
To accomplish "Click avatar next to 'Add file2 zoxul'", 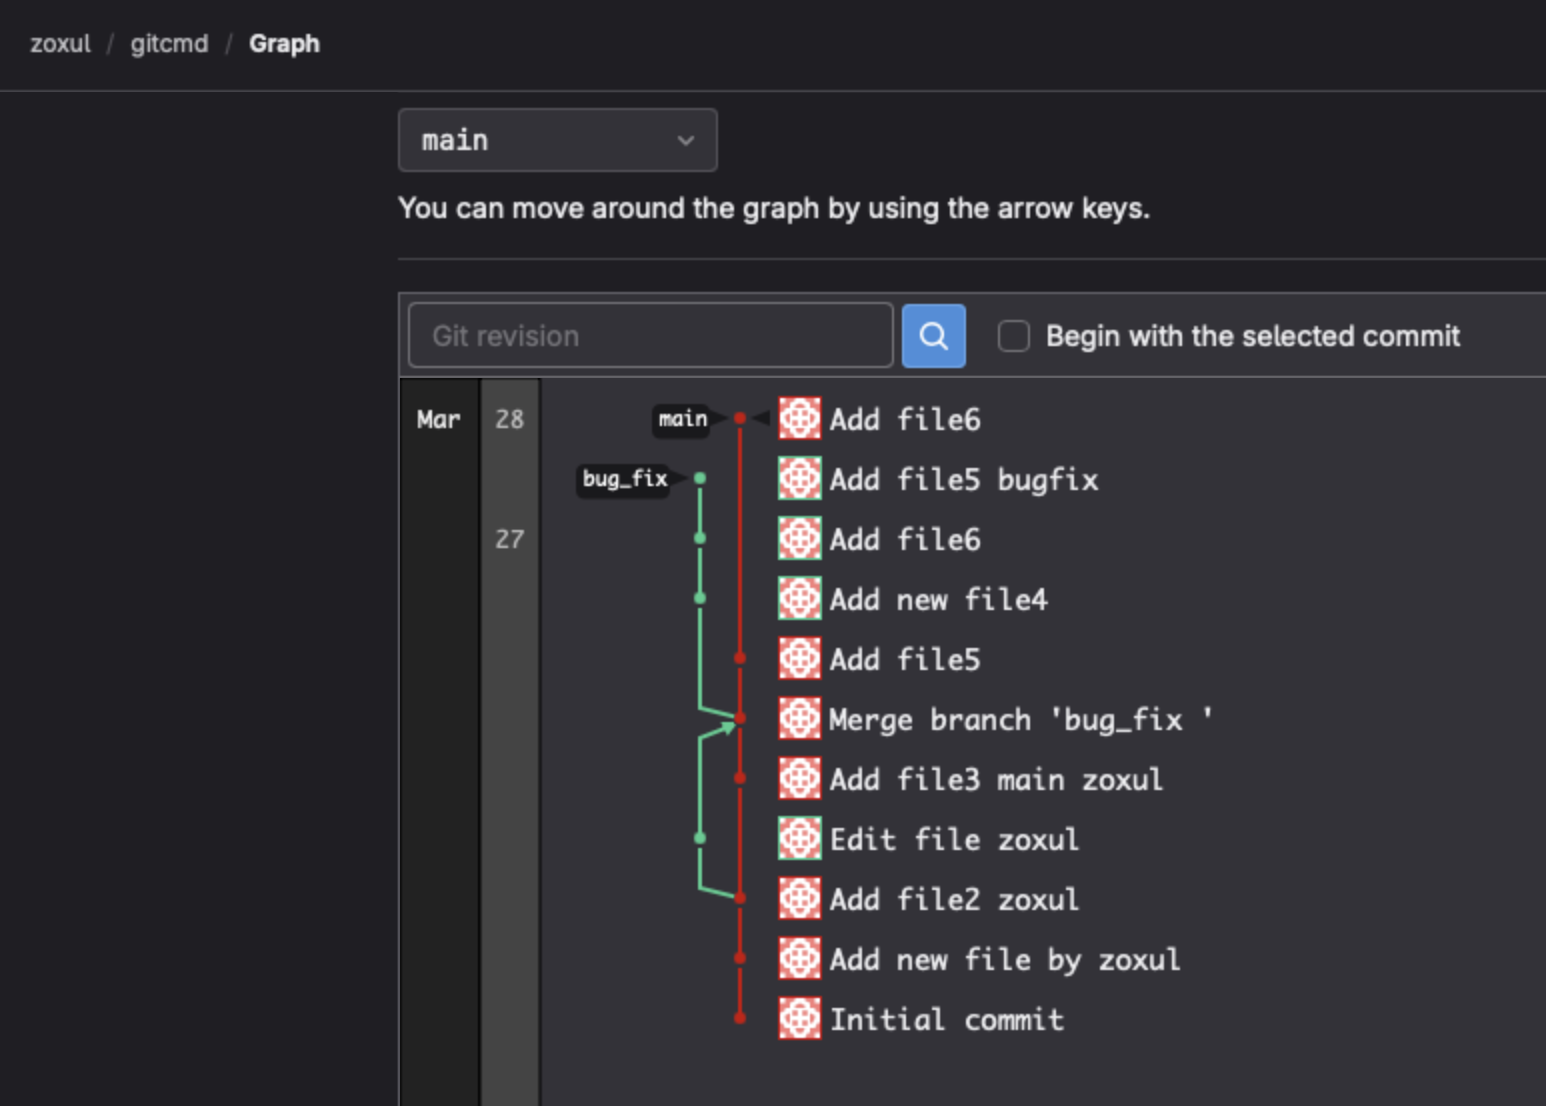I will click(x=799, y=899).
